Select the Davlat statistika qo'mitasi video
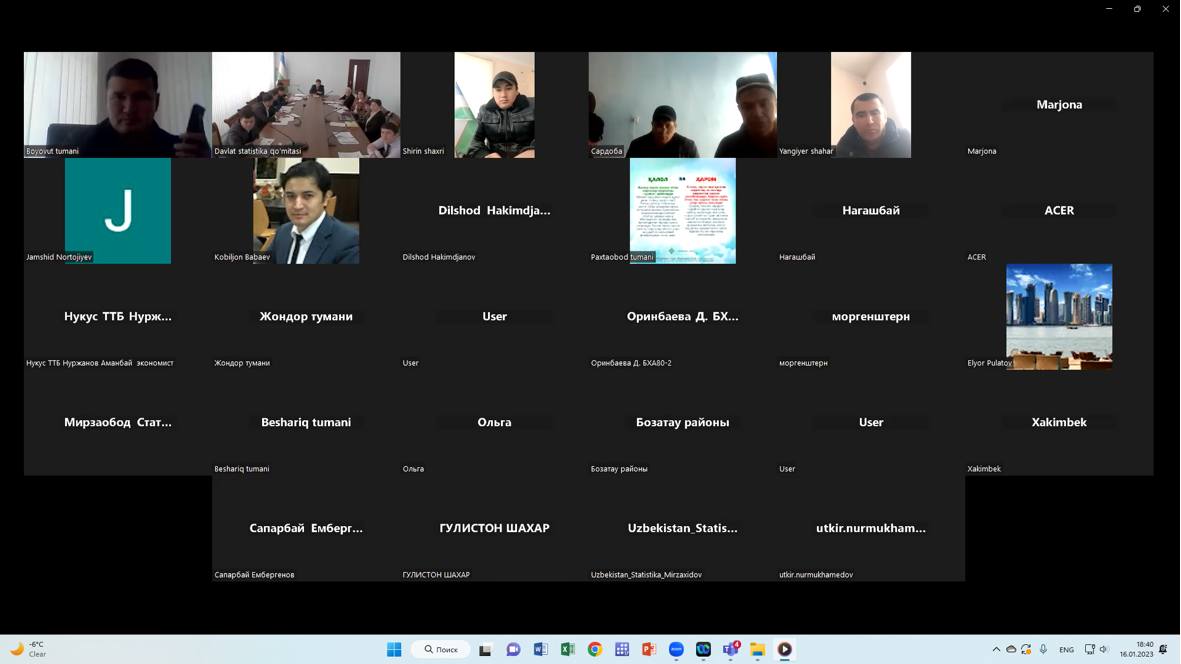The height and width of the screenshot is (664, 1181). [x=306, y=104]
